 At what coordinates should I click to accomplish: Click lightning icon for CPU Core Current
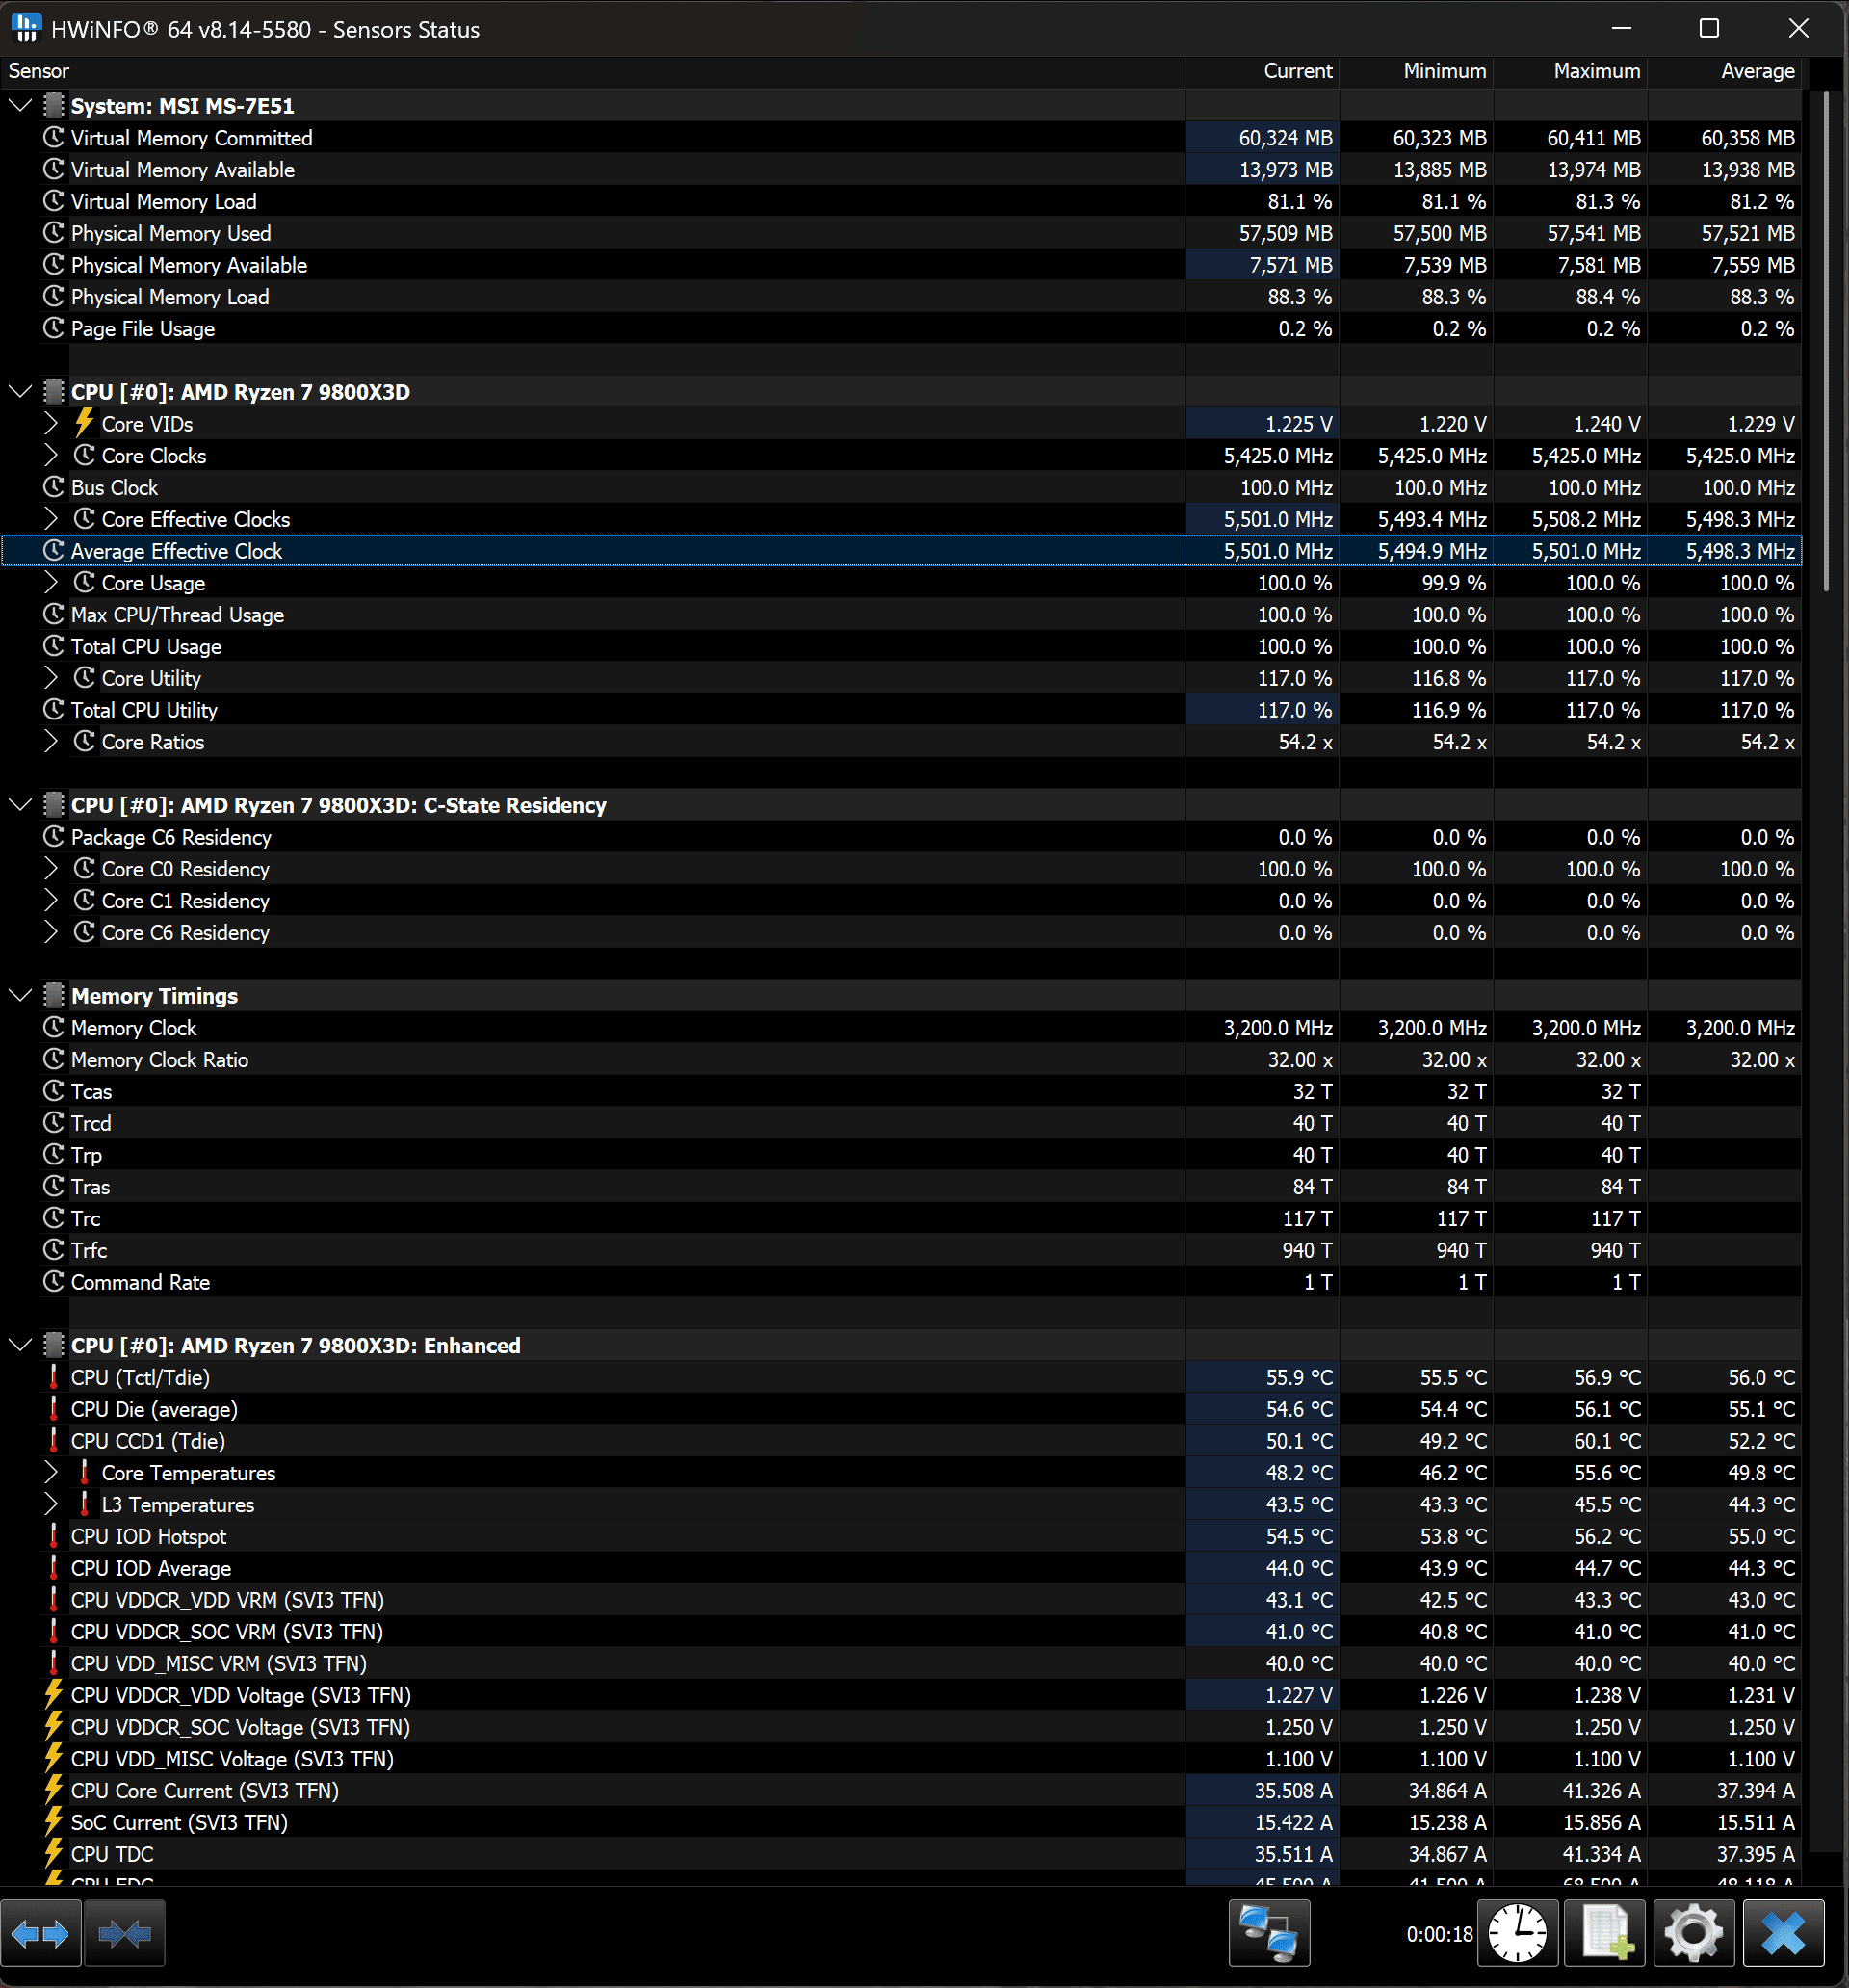(x=54, y=1790)
